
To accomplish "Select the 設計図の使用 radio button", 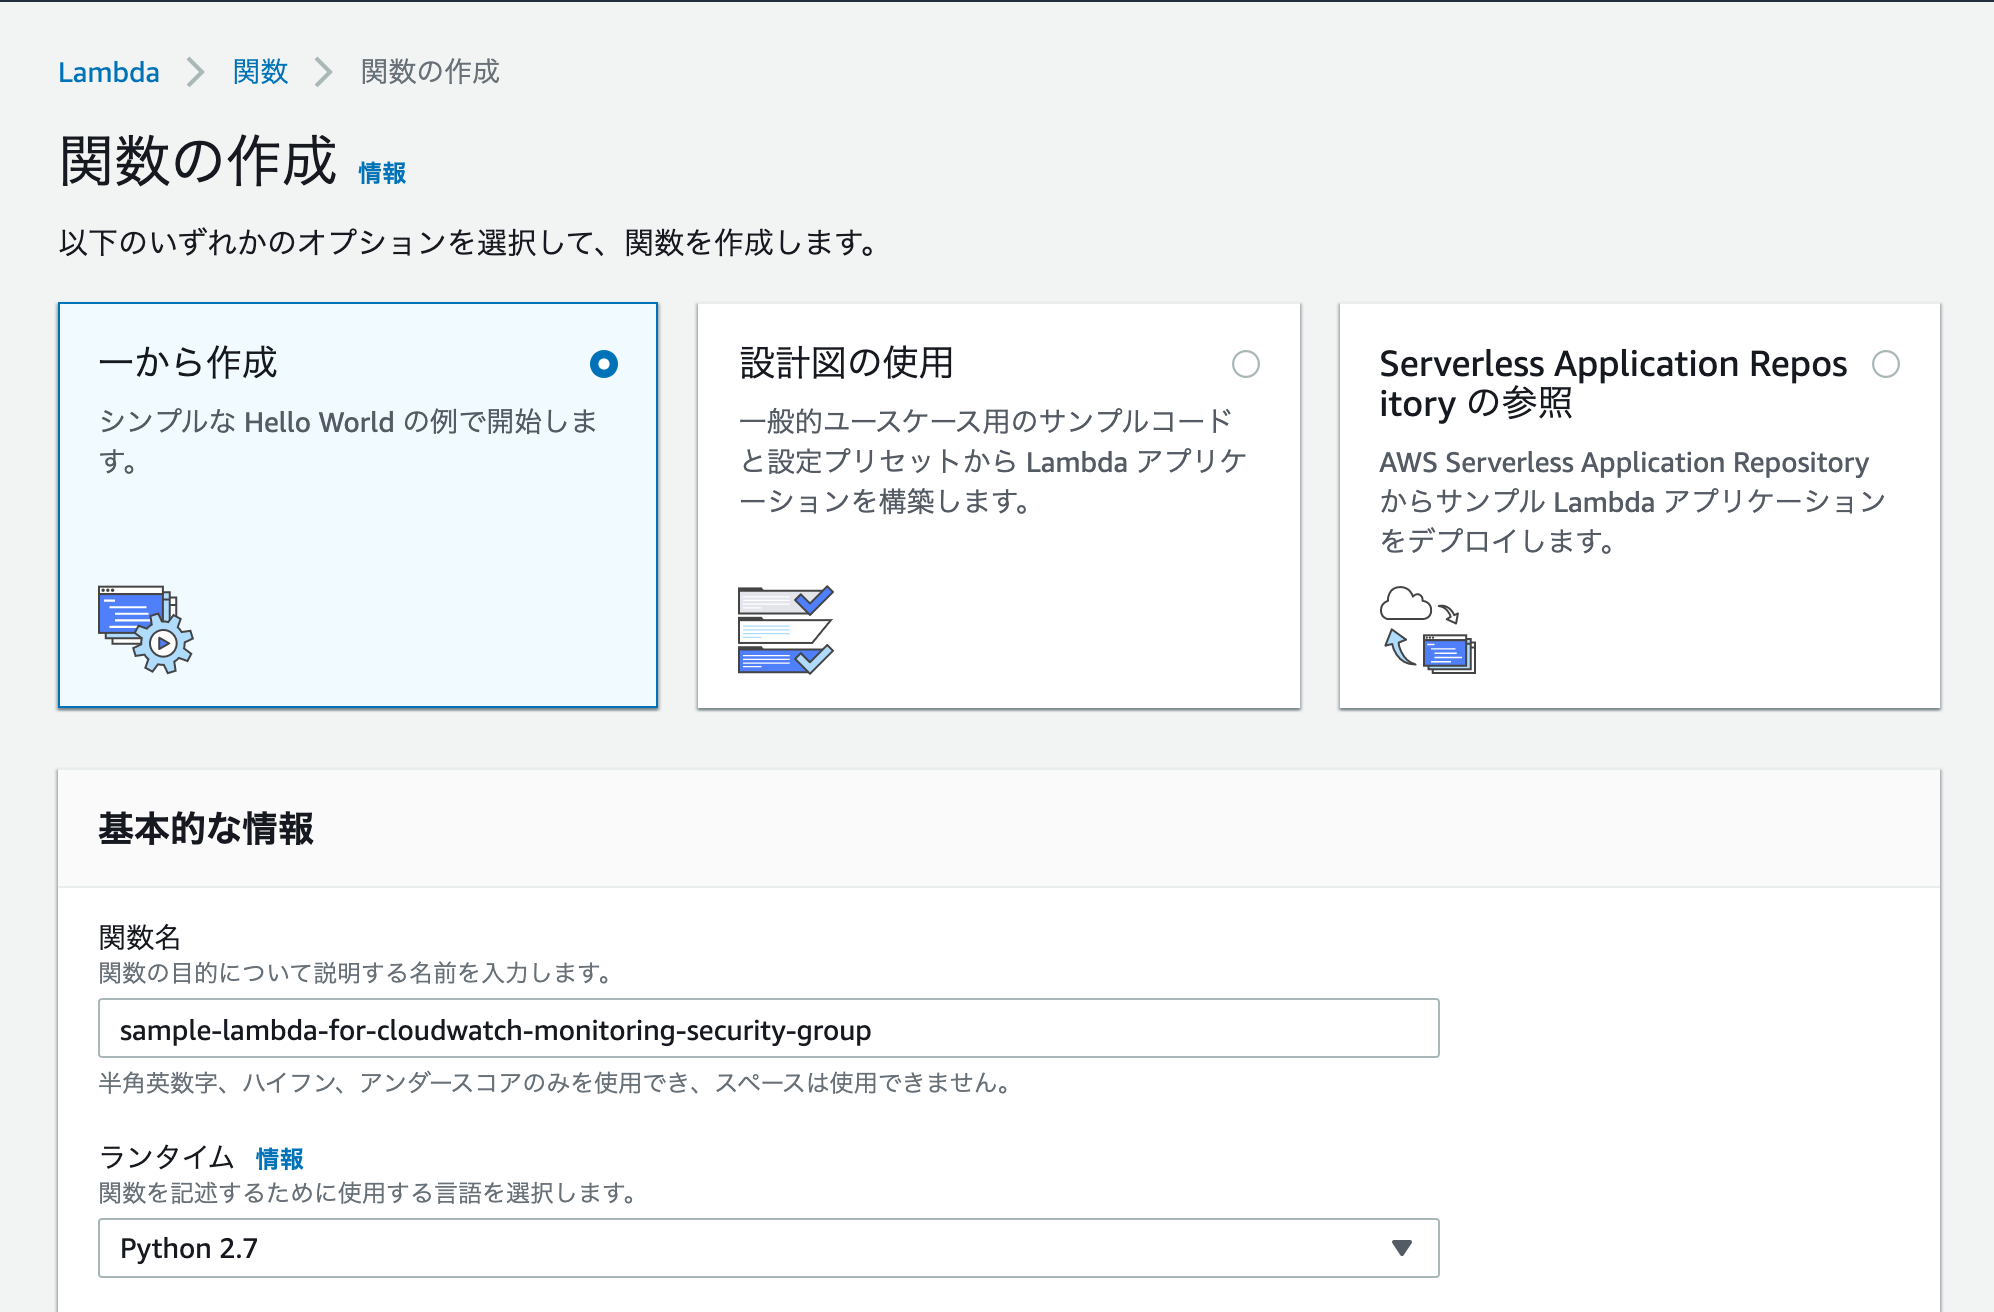I will tap(1245, 364).
